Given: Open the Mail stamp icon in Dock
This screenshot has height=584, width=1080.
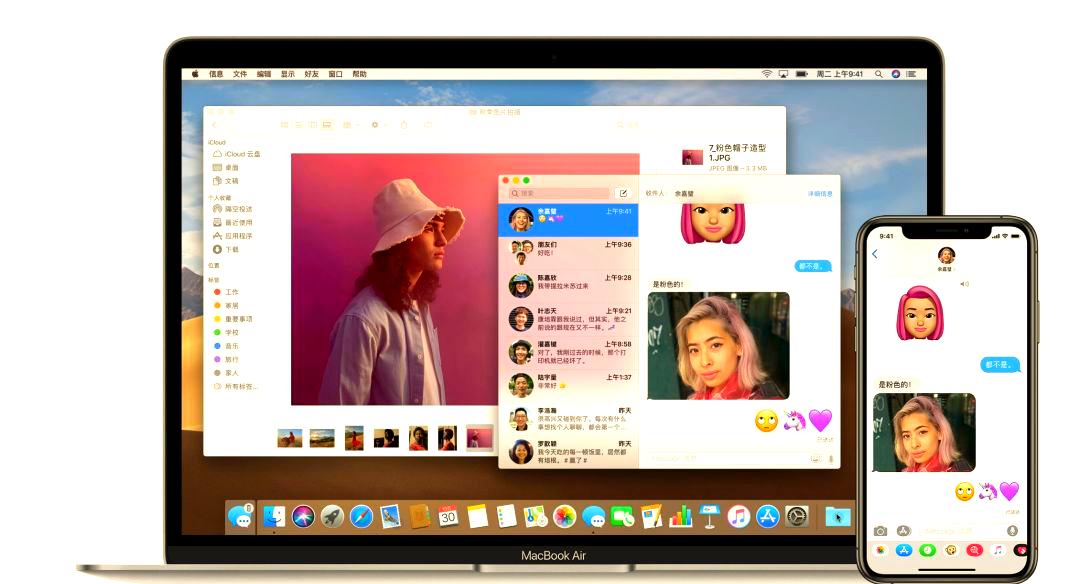Looking at the screenshot, I should pos(391,516).
